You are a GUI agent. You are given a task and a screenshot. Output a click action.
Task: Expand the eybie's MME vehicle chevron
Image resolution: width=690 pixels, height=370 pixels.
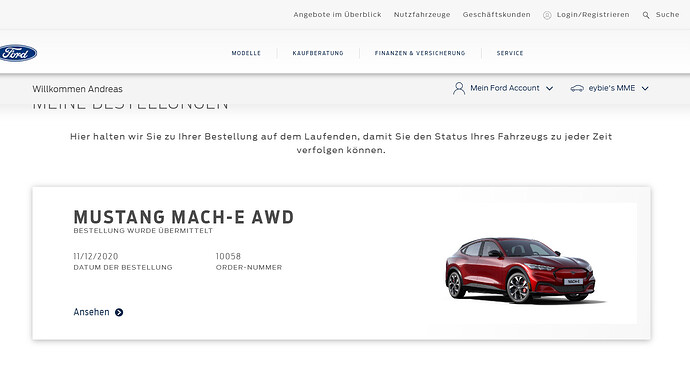point(645,88)
